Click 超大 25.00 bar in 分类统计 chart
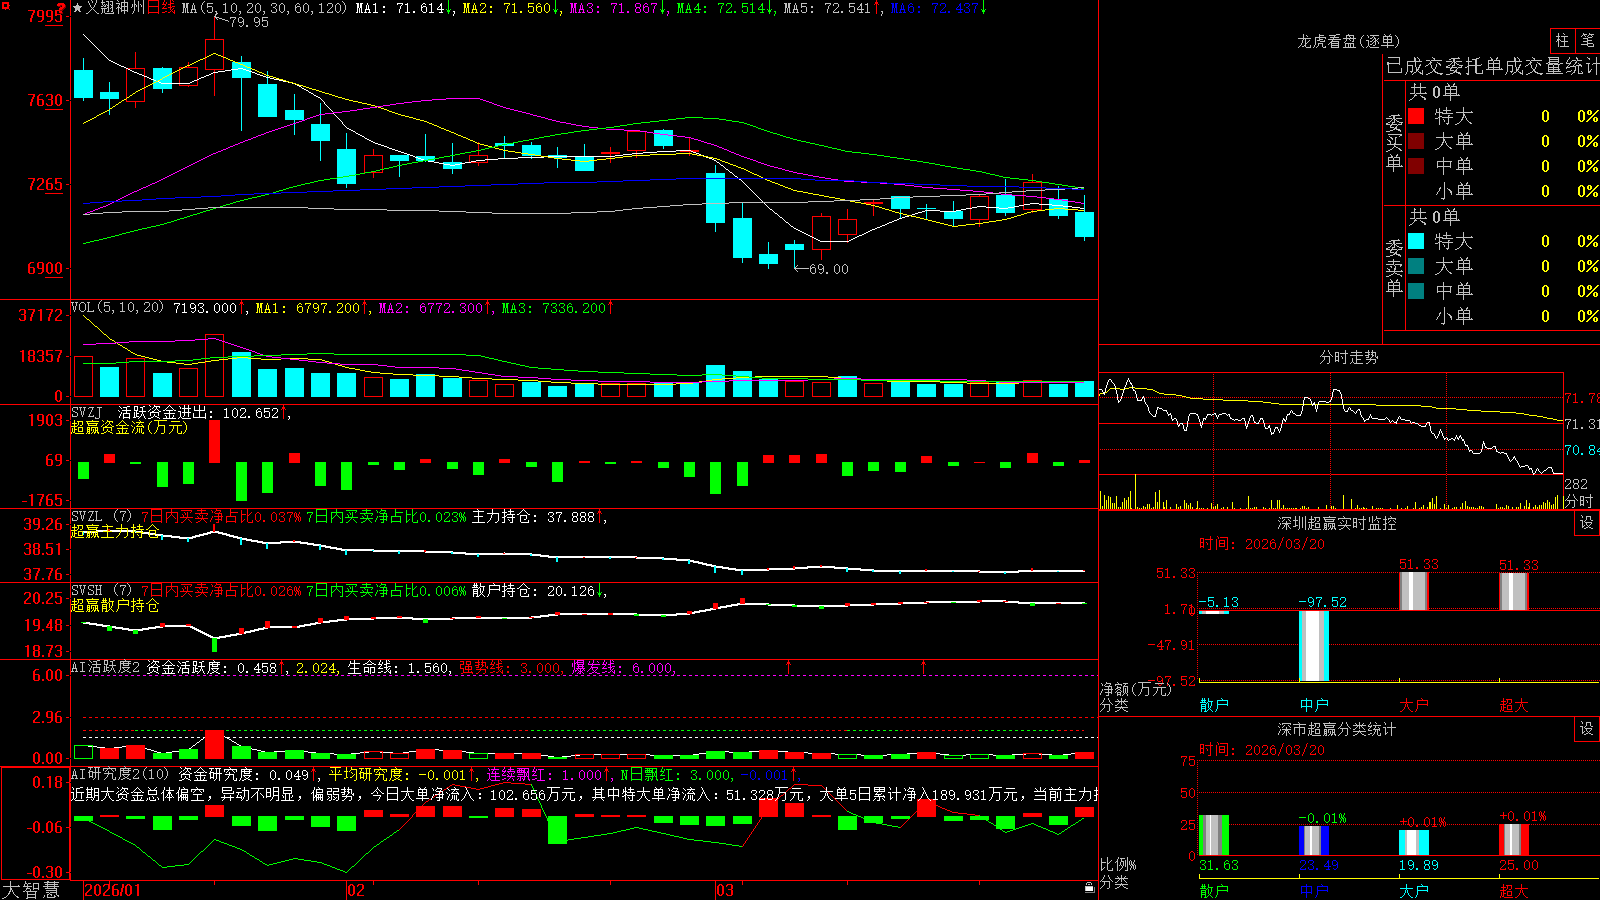 (1514, 839)
